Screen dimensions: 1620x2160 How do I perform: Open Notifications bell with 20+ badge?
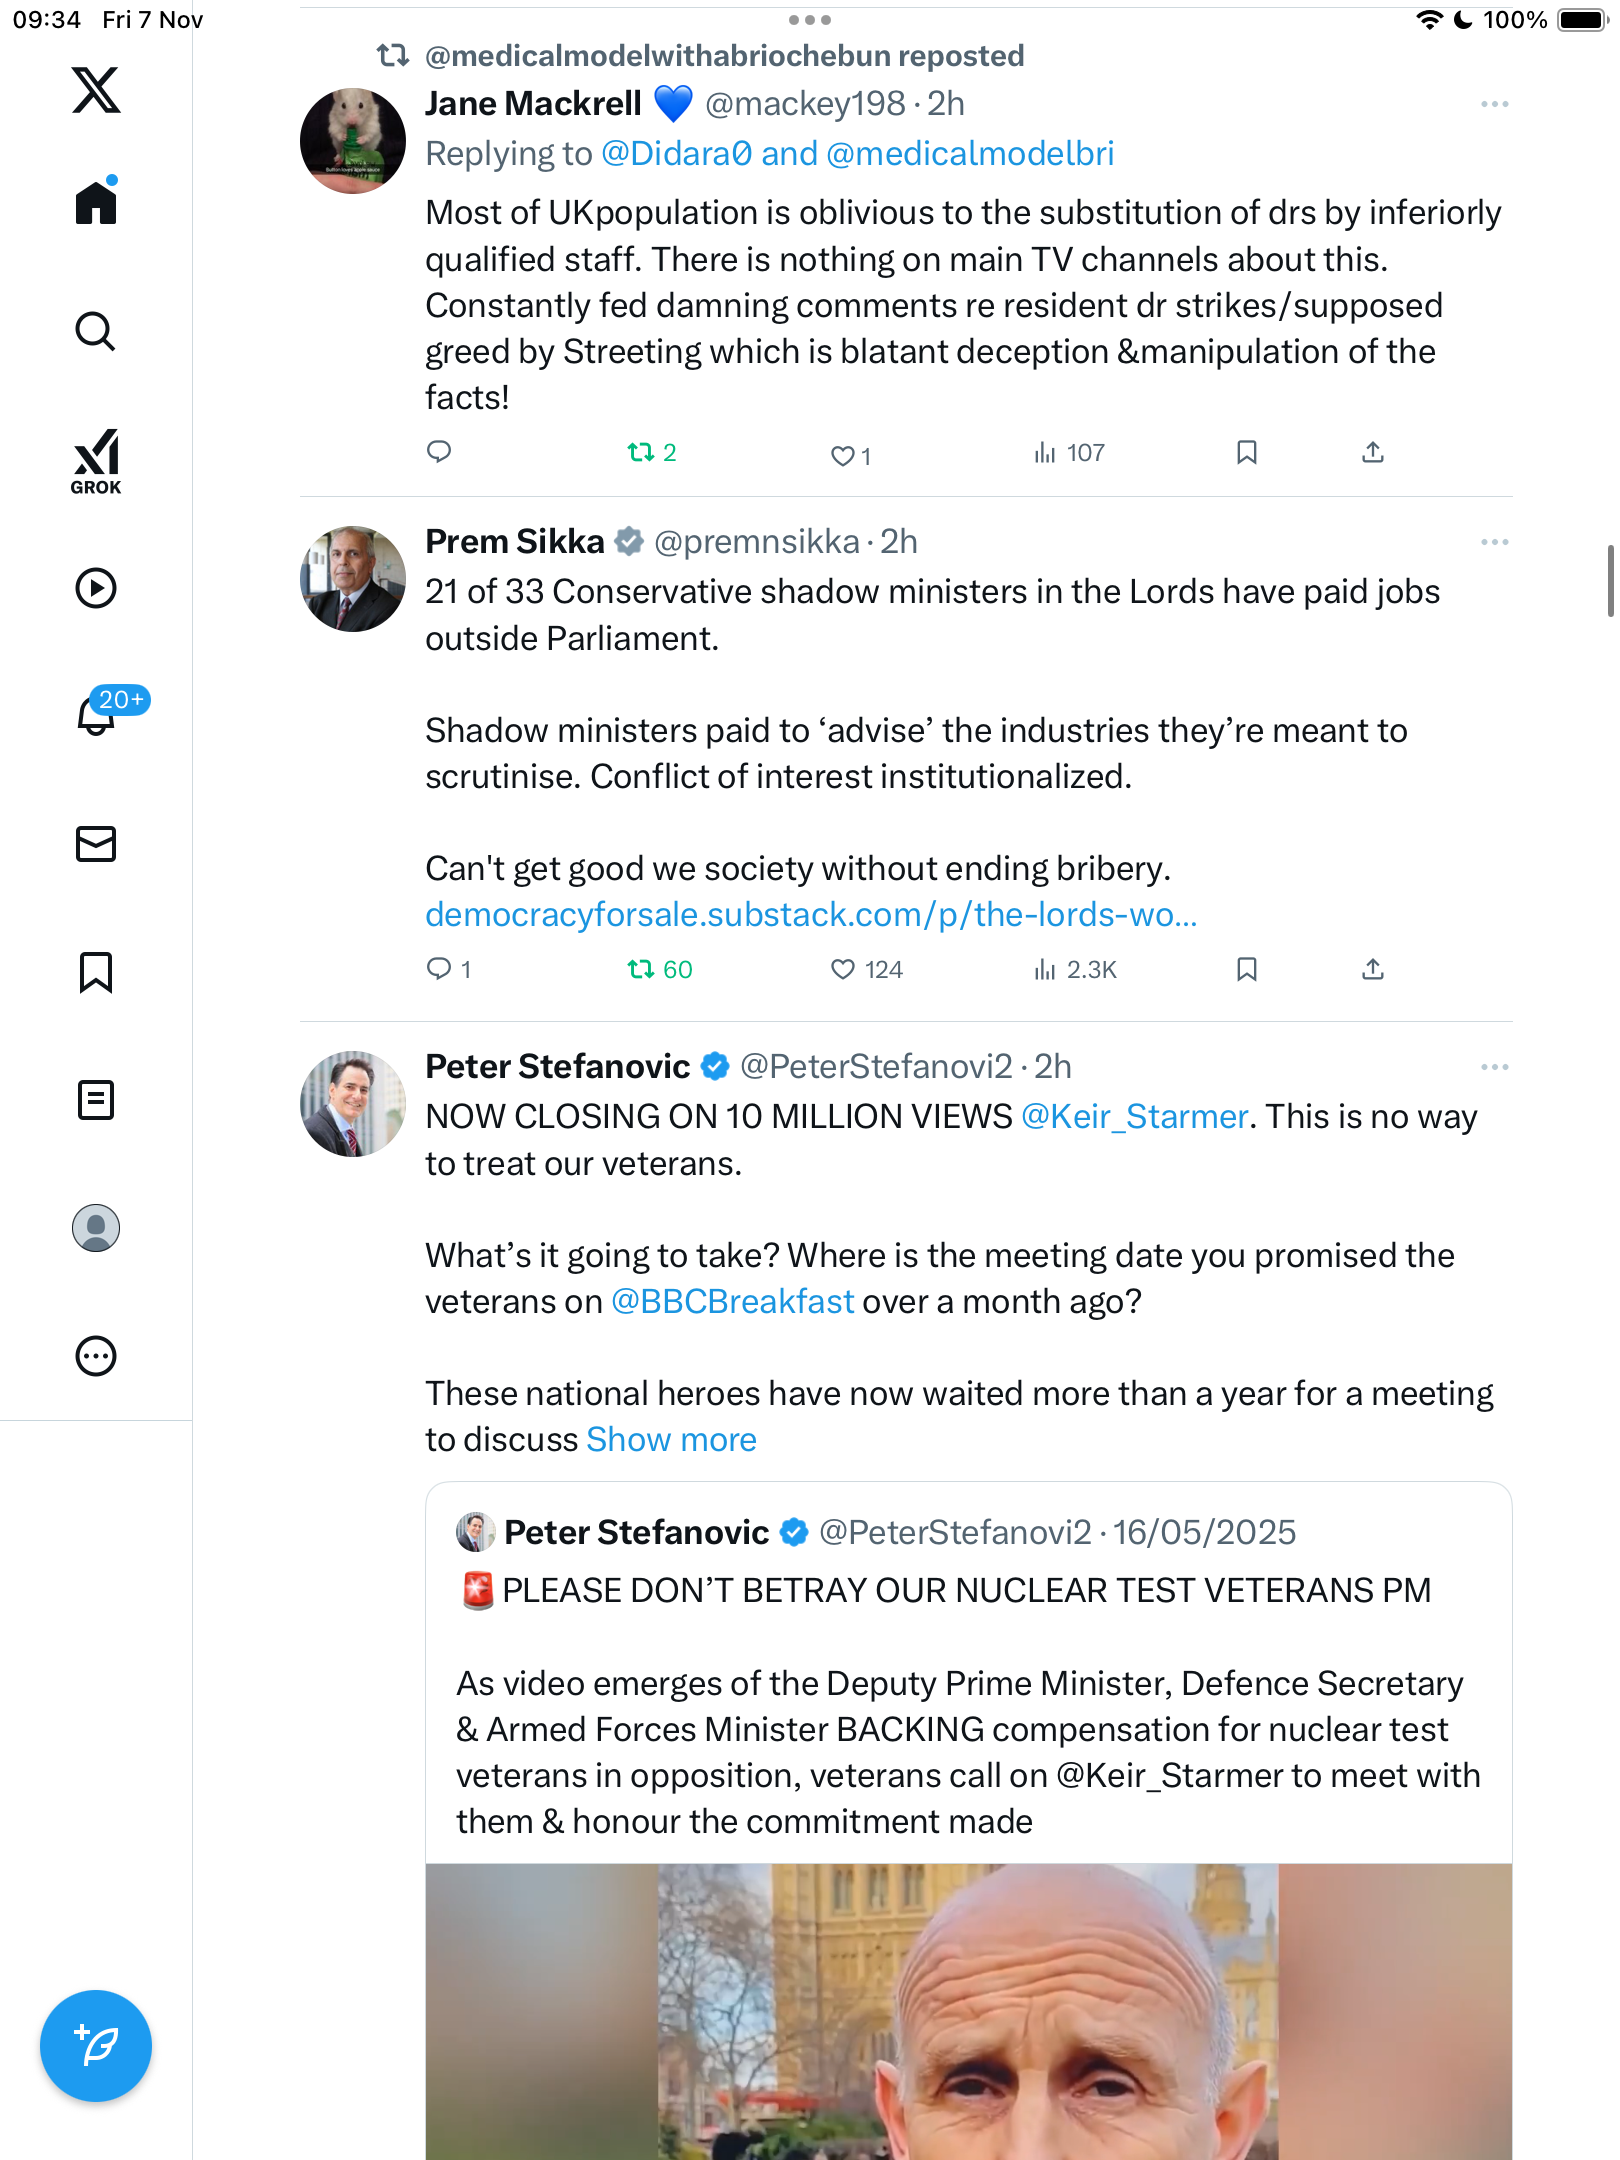point(98,714)
